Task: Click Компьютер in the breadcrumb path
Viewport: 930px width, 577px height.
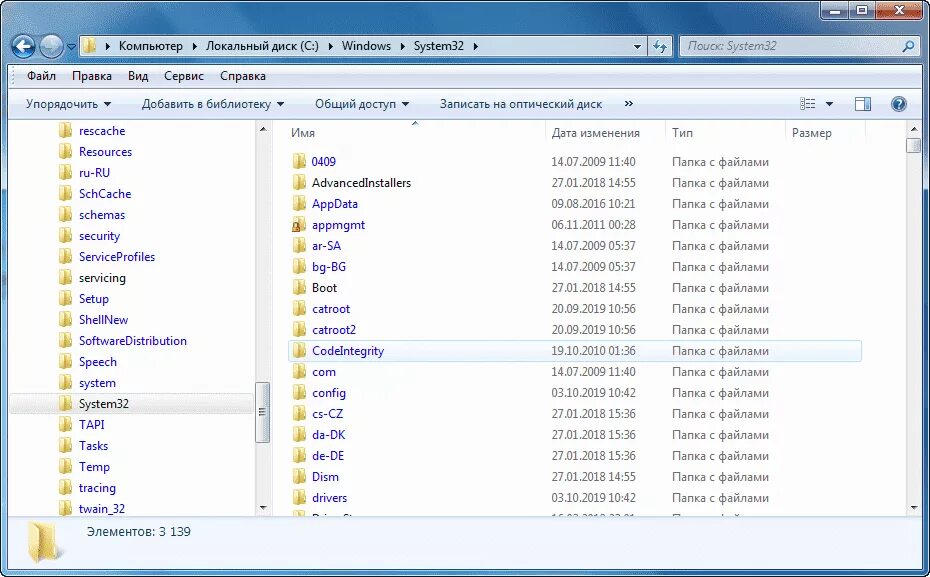Action: (x=151, y=46)
